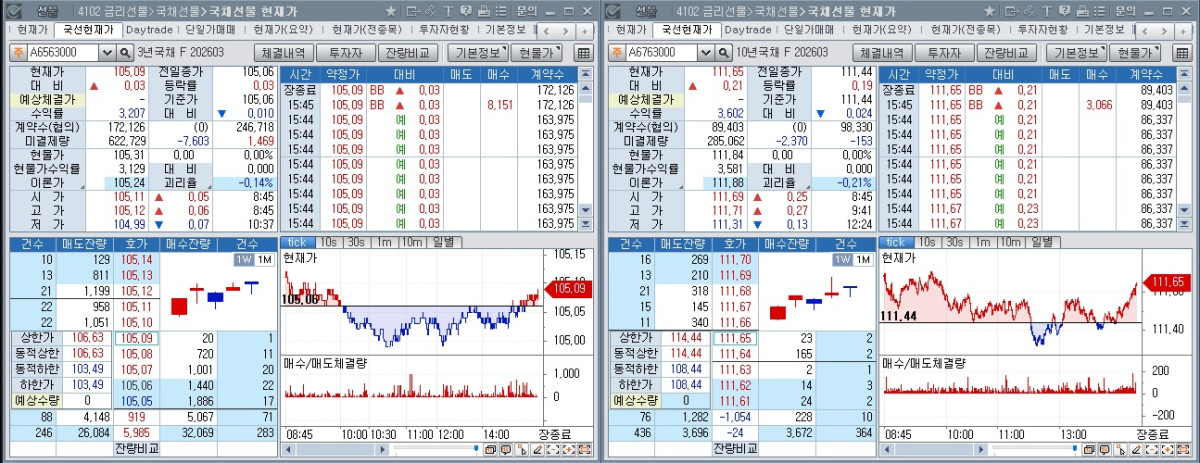Toggle 1M candle view in left window
1200x463 pixels.
tap(264, 260)
